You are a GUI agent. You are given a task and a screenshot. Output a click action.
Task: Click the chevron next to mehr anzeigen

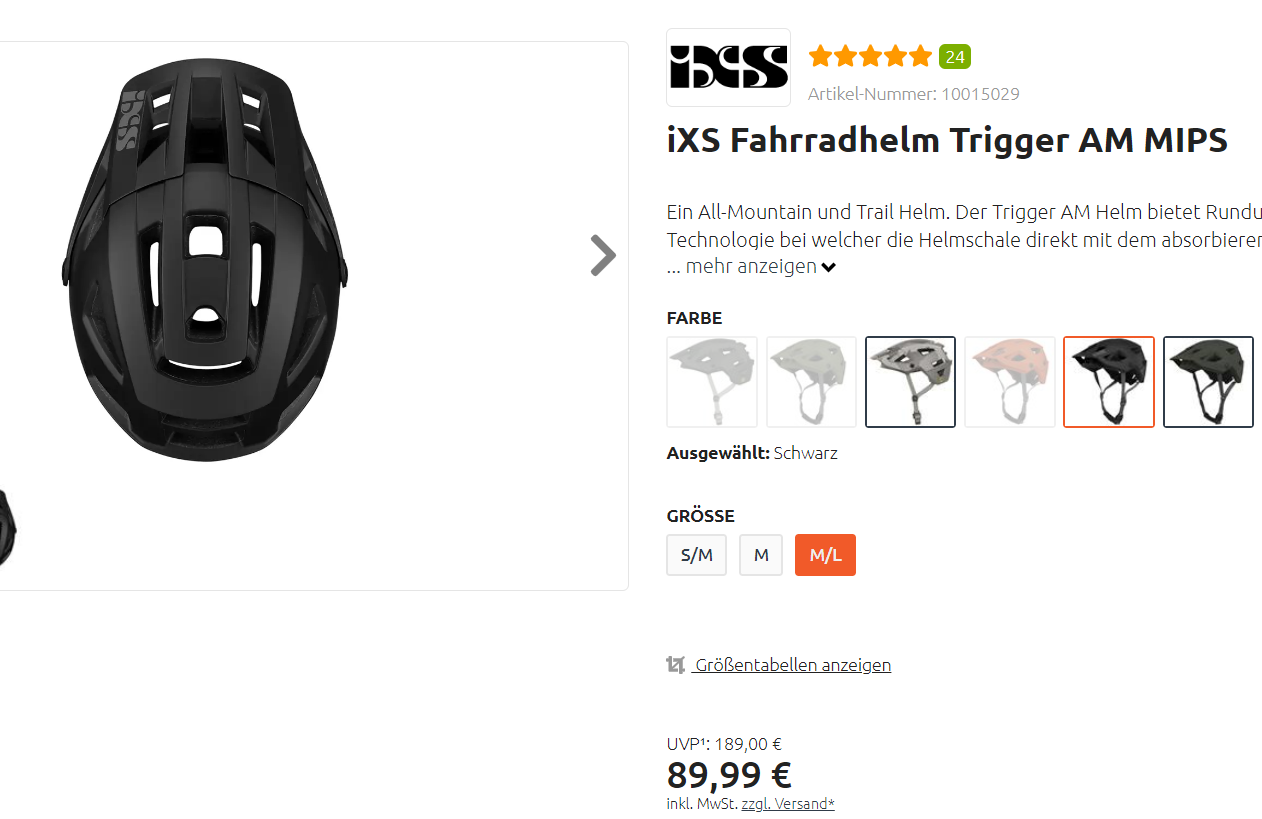pyautogui.click(x=829, y=268)
